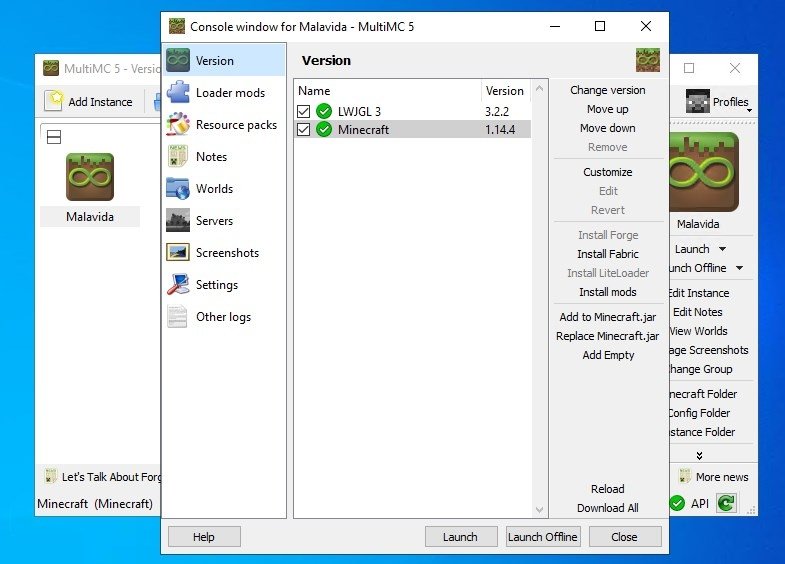Screen dimensions: 785x564
Task: Click the Settings page icon
Action: 178,285
